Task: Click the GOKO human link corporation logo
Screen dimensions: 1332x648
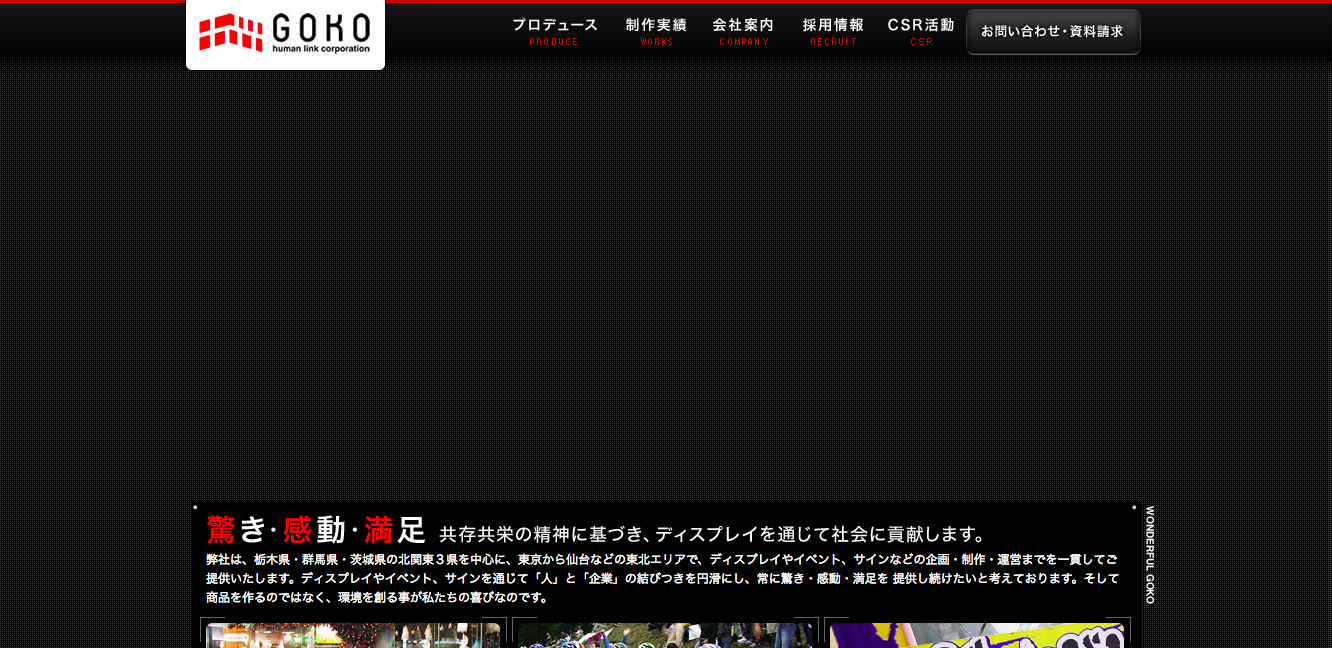Action: 285,34
